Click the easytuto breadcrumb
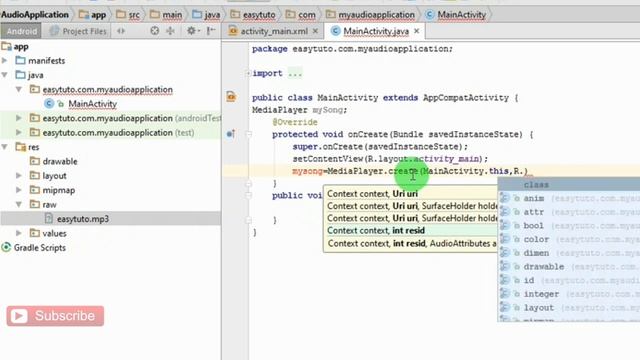This screenshot has height=360, width=640. point(253,15)
